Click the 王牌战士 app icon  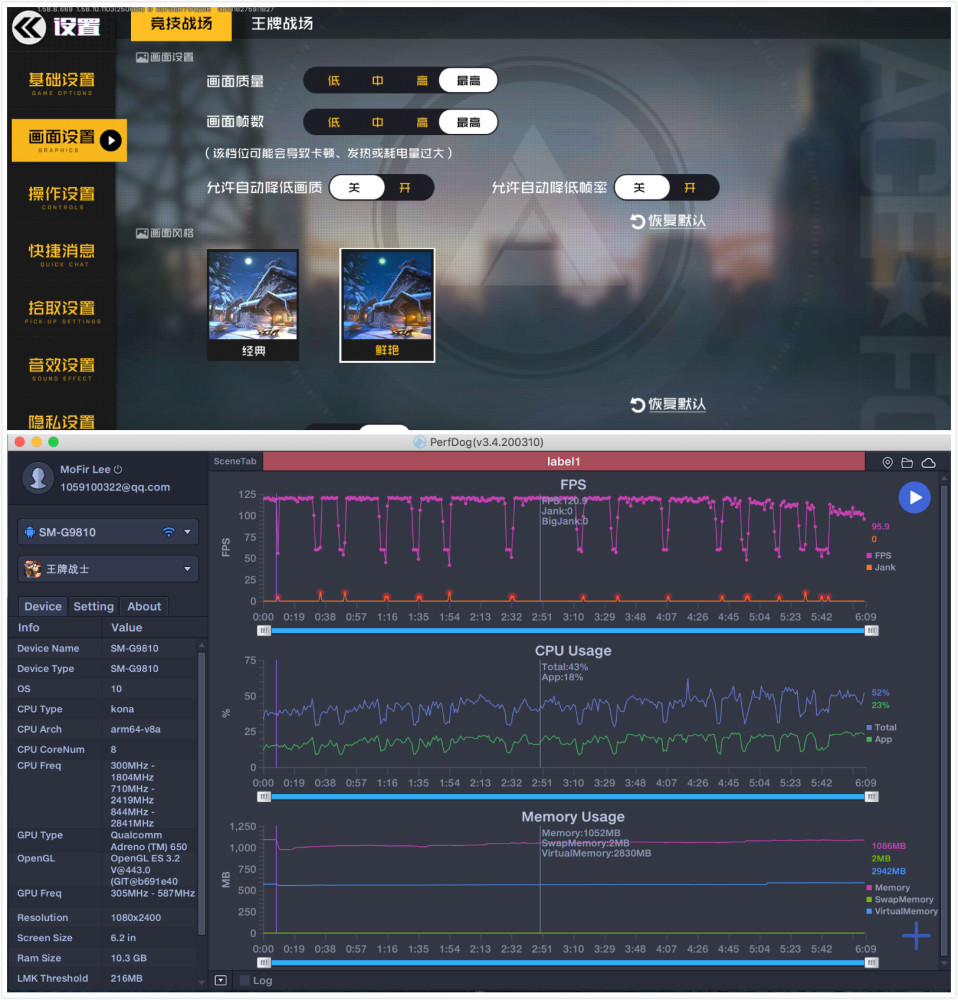[x=33, y=568]
